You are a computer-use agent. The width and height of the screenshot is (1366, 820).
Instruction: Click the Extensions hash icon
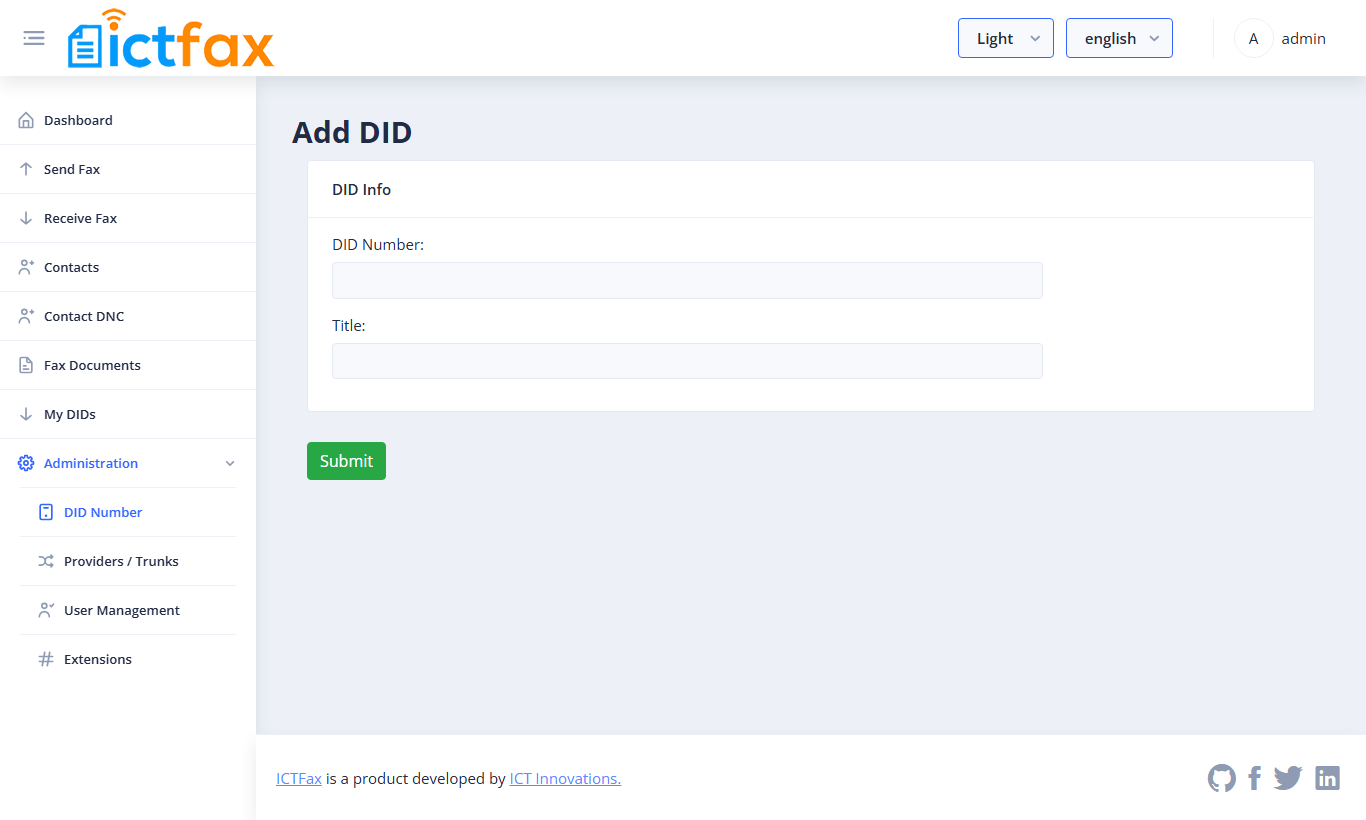coord(46,659)
